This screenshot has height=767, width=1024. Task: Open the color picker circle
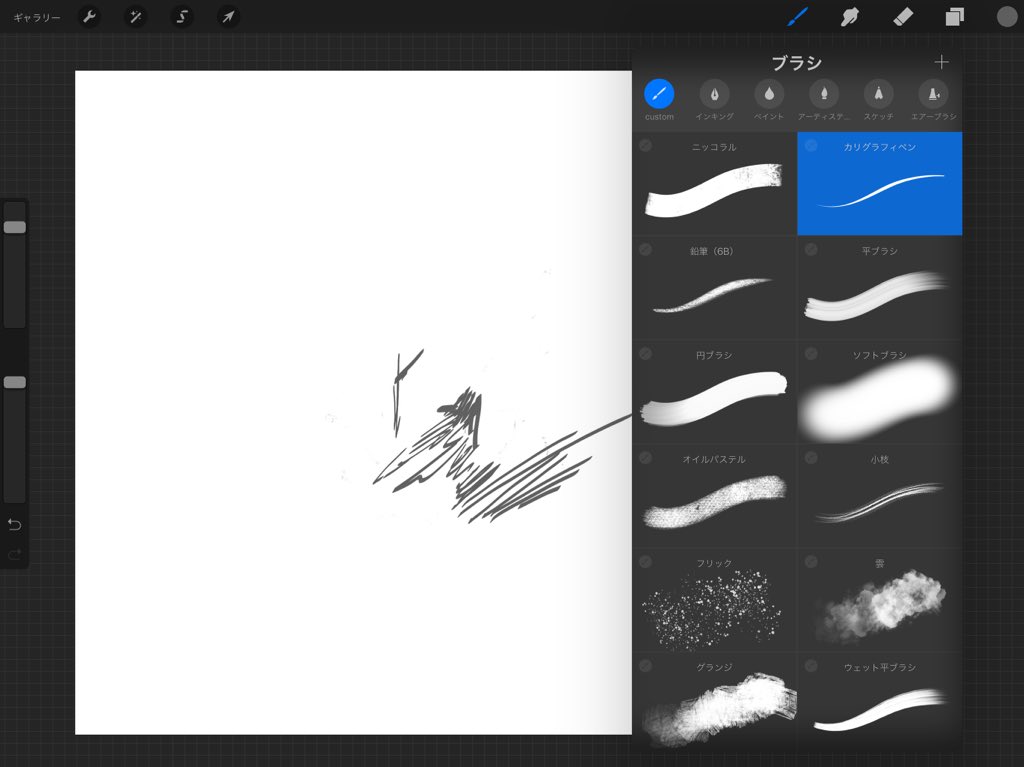(x=1007, y=17)
